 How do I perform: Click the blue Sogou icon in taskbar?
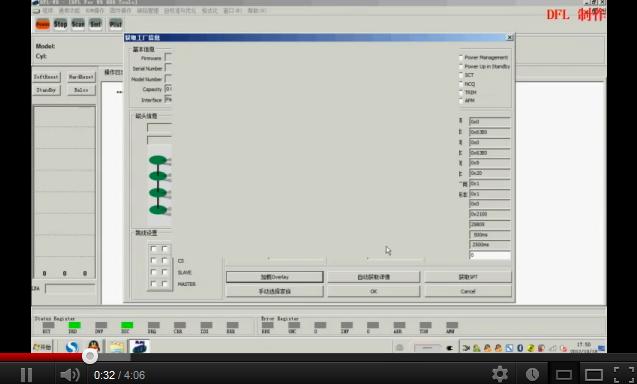(72, 347)
